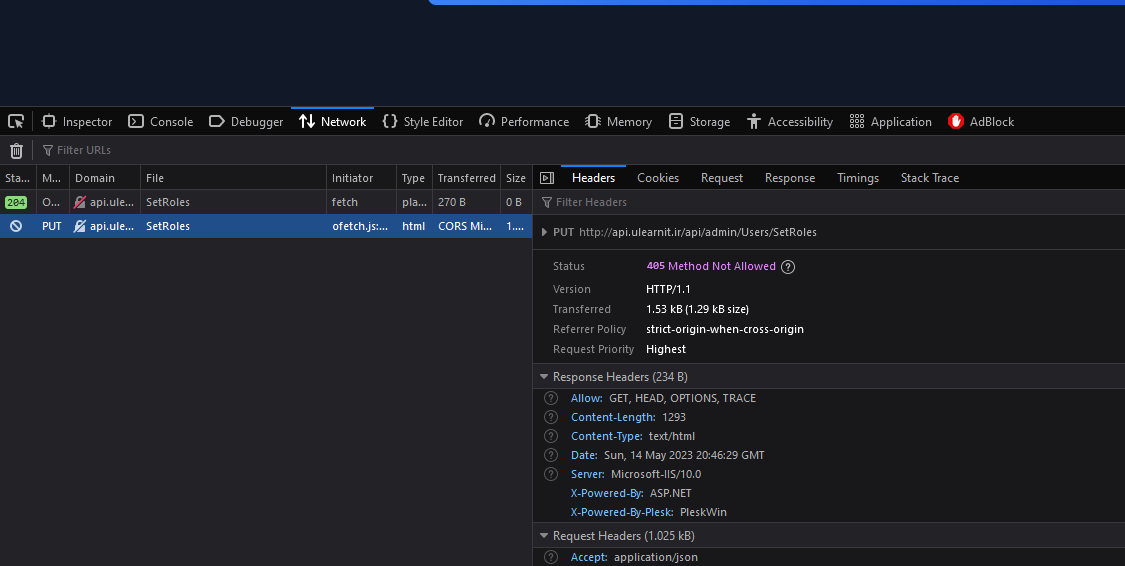Click help icon beside Server header
Viewport: 1125px width, 566px height.
[x=551, y=474]
